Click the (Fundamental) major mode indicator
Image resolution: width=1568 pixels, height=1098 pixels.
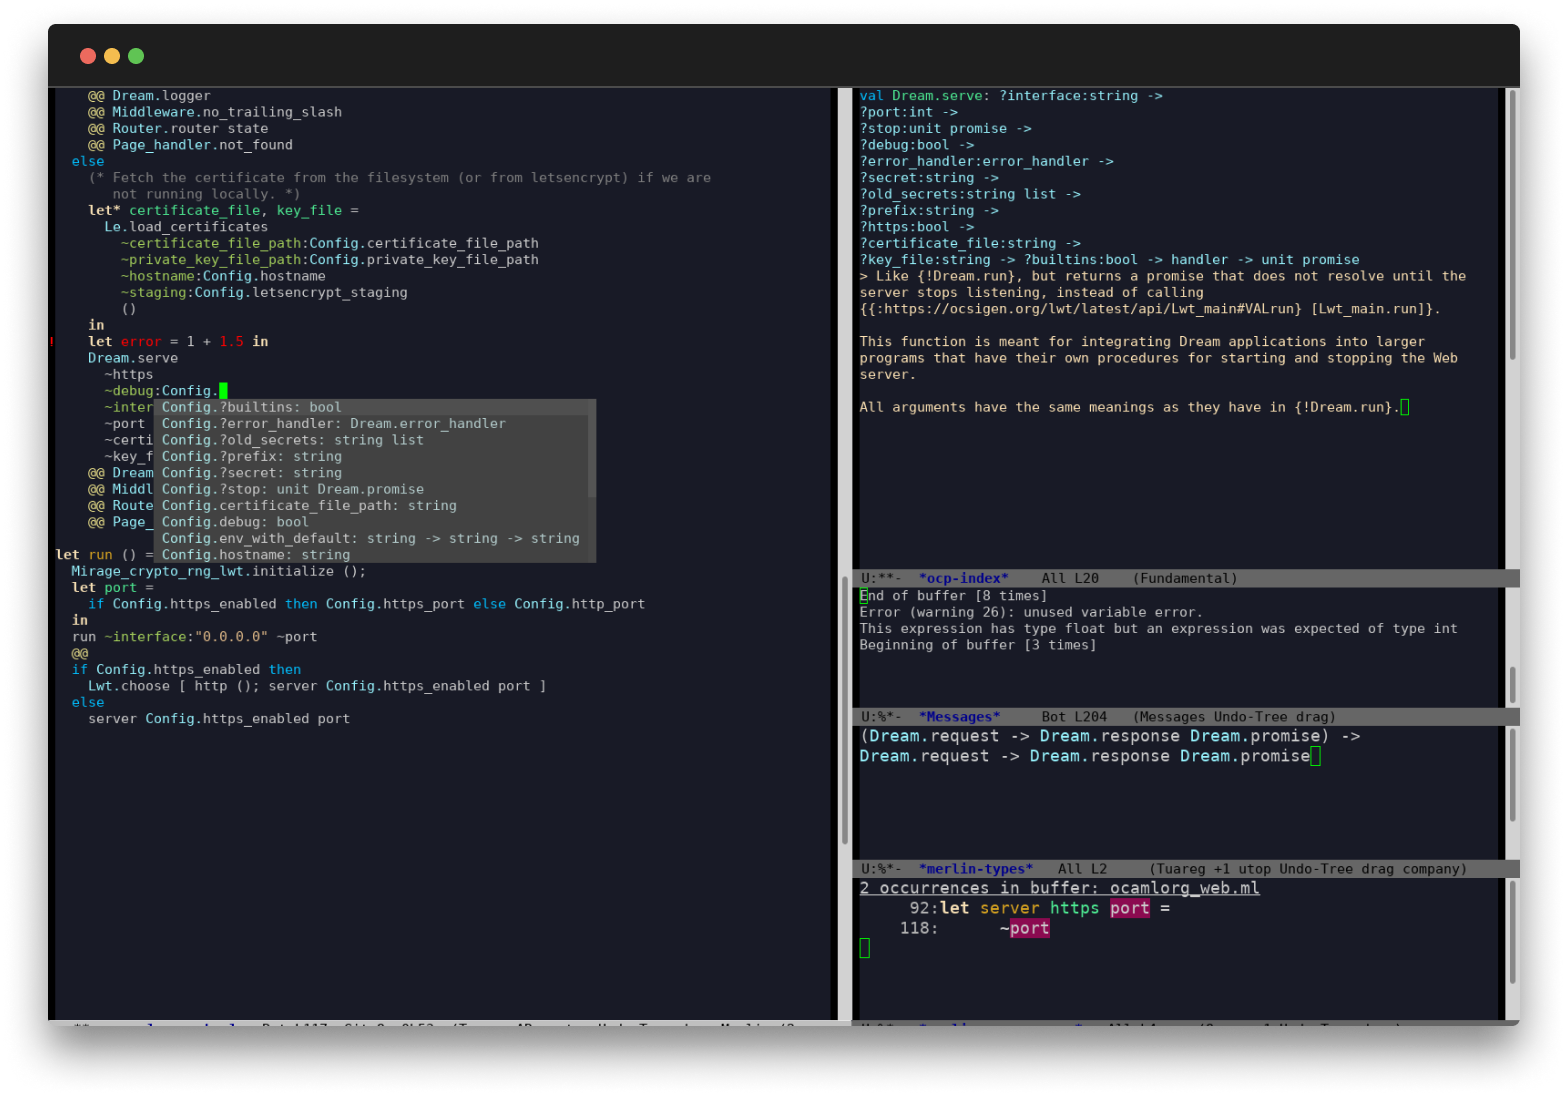(1185, 578)
